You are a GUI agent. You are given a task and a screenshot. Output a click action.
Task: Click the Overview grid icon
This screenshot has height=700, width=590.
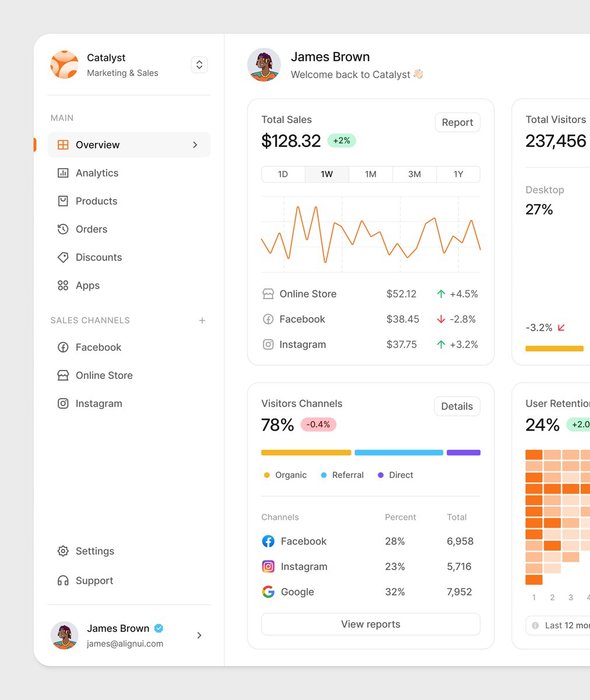pos(63,145)
